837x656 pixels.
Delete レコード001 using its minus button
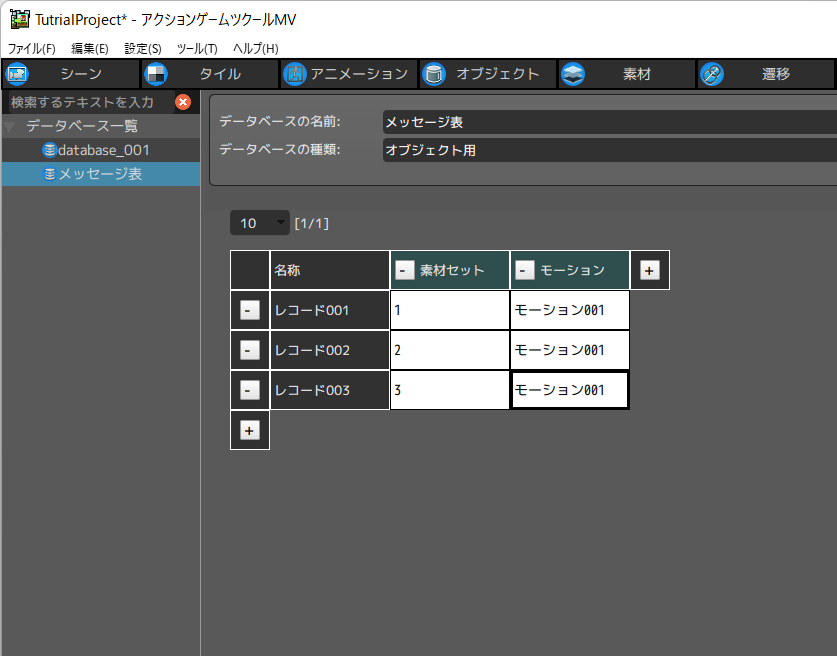pos(249,309)
